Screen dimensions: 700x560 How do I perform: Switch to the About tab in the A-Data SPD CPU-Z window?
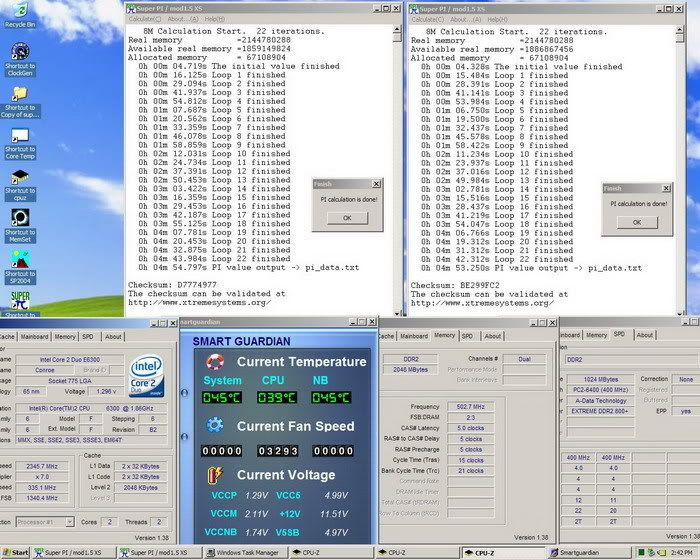(x=645, y=335)
